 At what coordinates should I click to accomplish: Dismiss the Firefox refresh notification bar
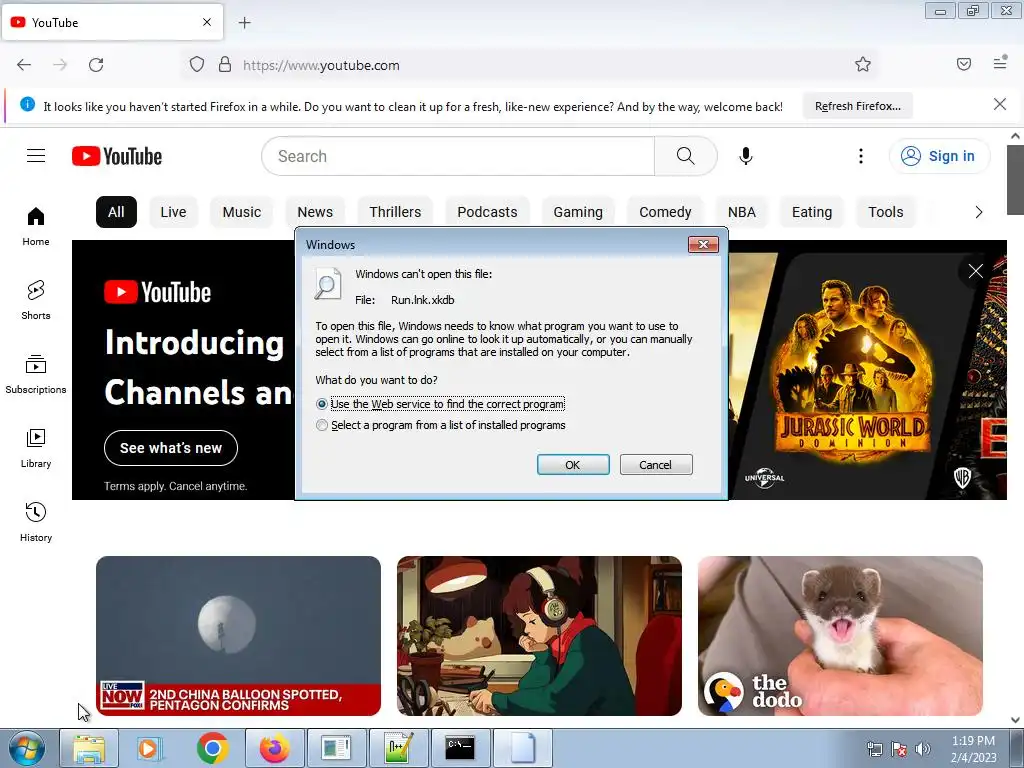(1000, 104)
